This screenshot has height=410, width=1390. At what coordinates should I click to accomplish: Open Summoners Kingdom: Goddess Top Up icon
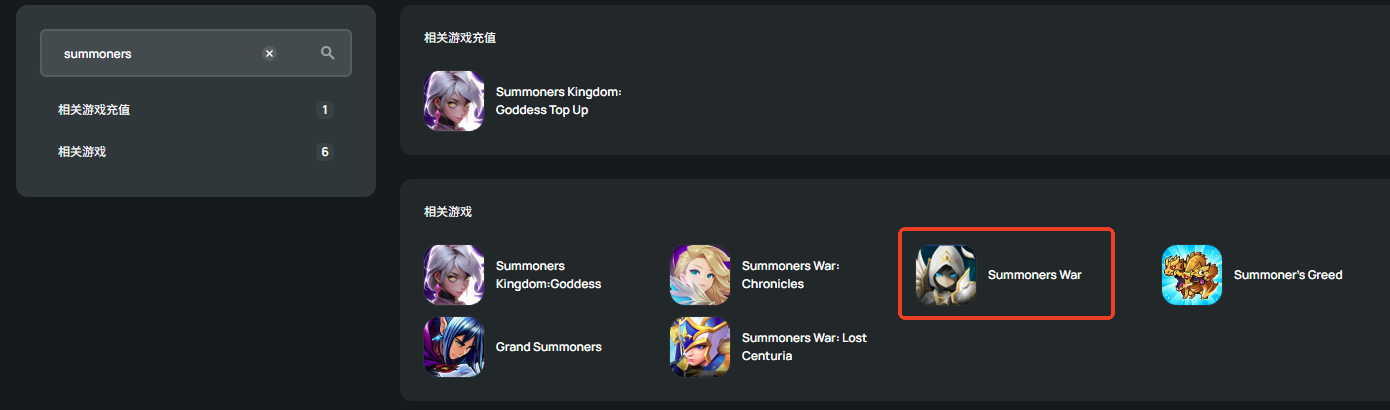pyautogui.click(x=454, y=101)
